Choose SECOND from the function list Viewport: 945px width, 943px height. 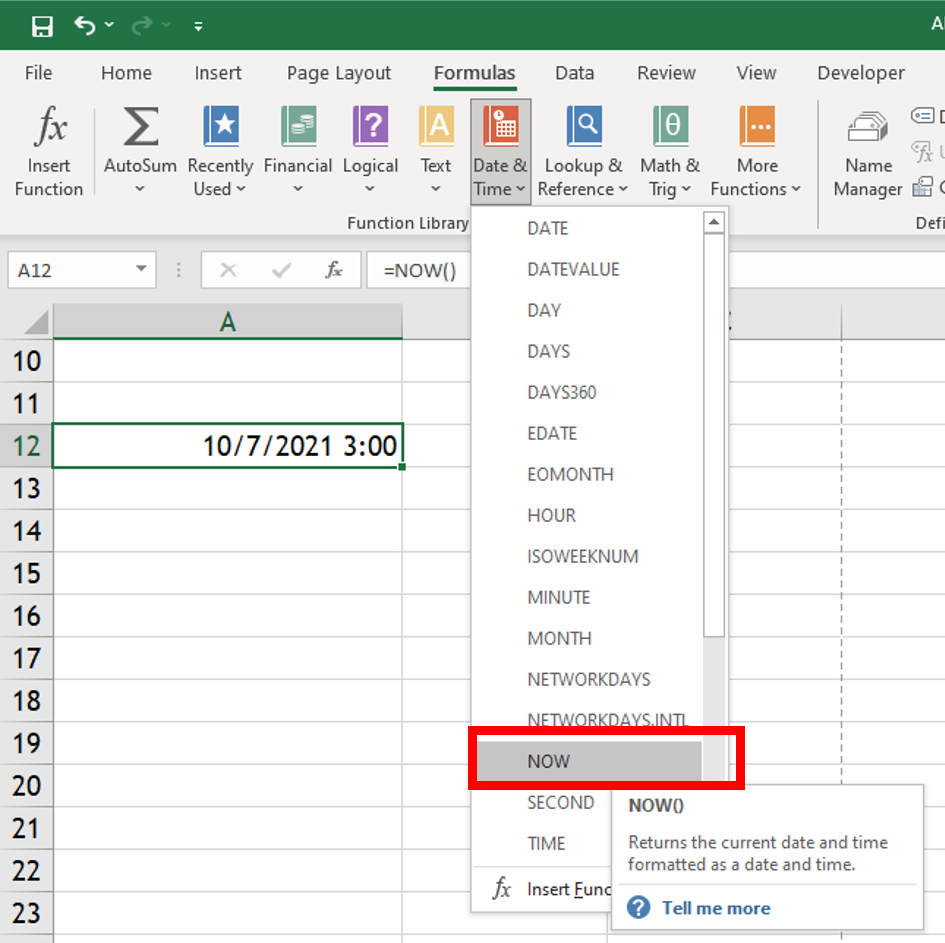tap(542, 802)
